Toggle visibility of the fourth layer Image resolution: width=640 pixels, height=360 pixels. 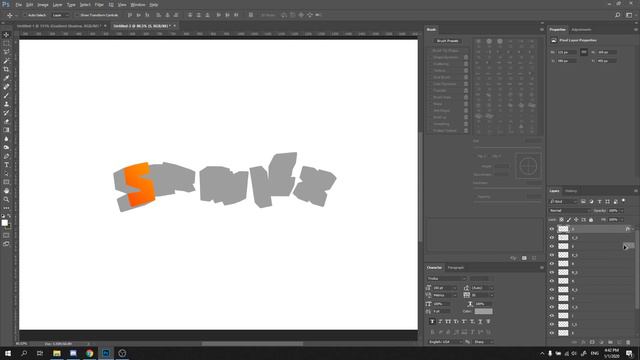tap(552, 255)
